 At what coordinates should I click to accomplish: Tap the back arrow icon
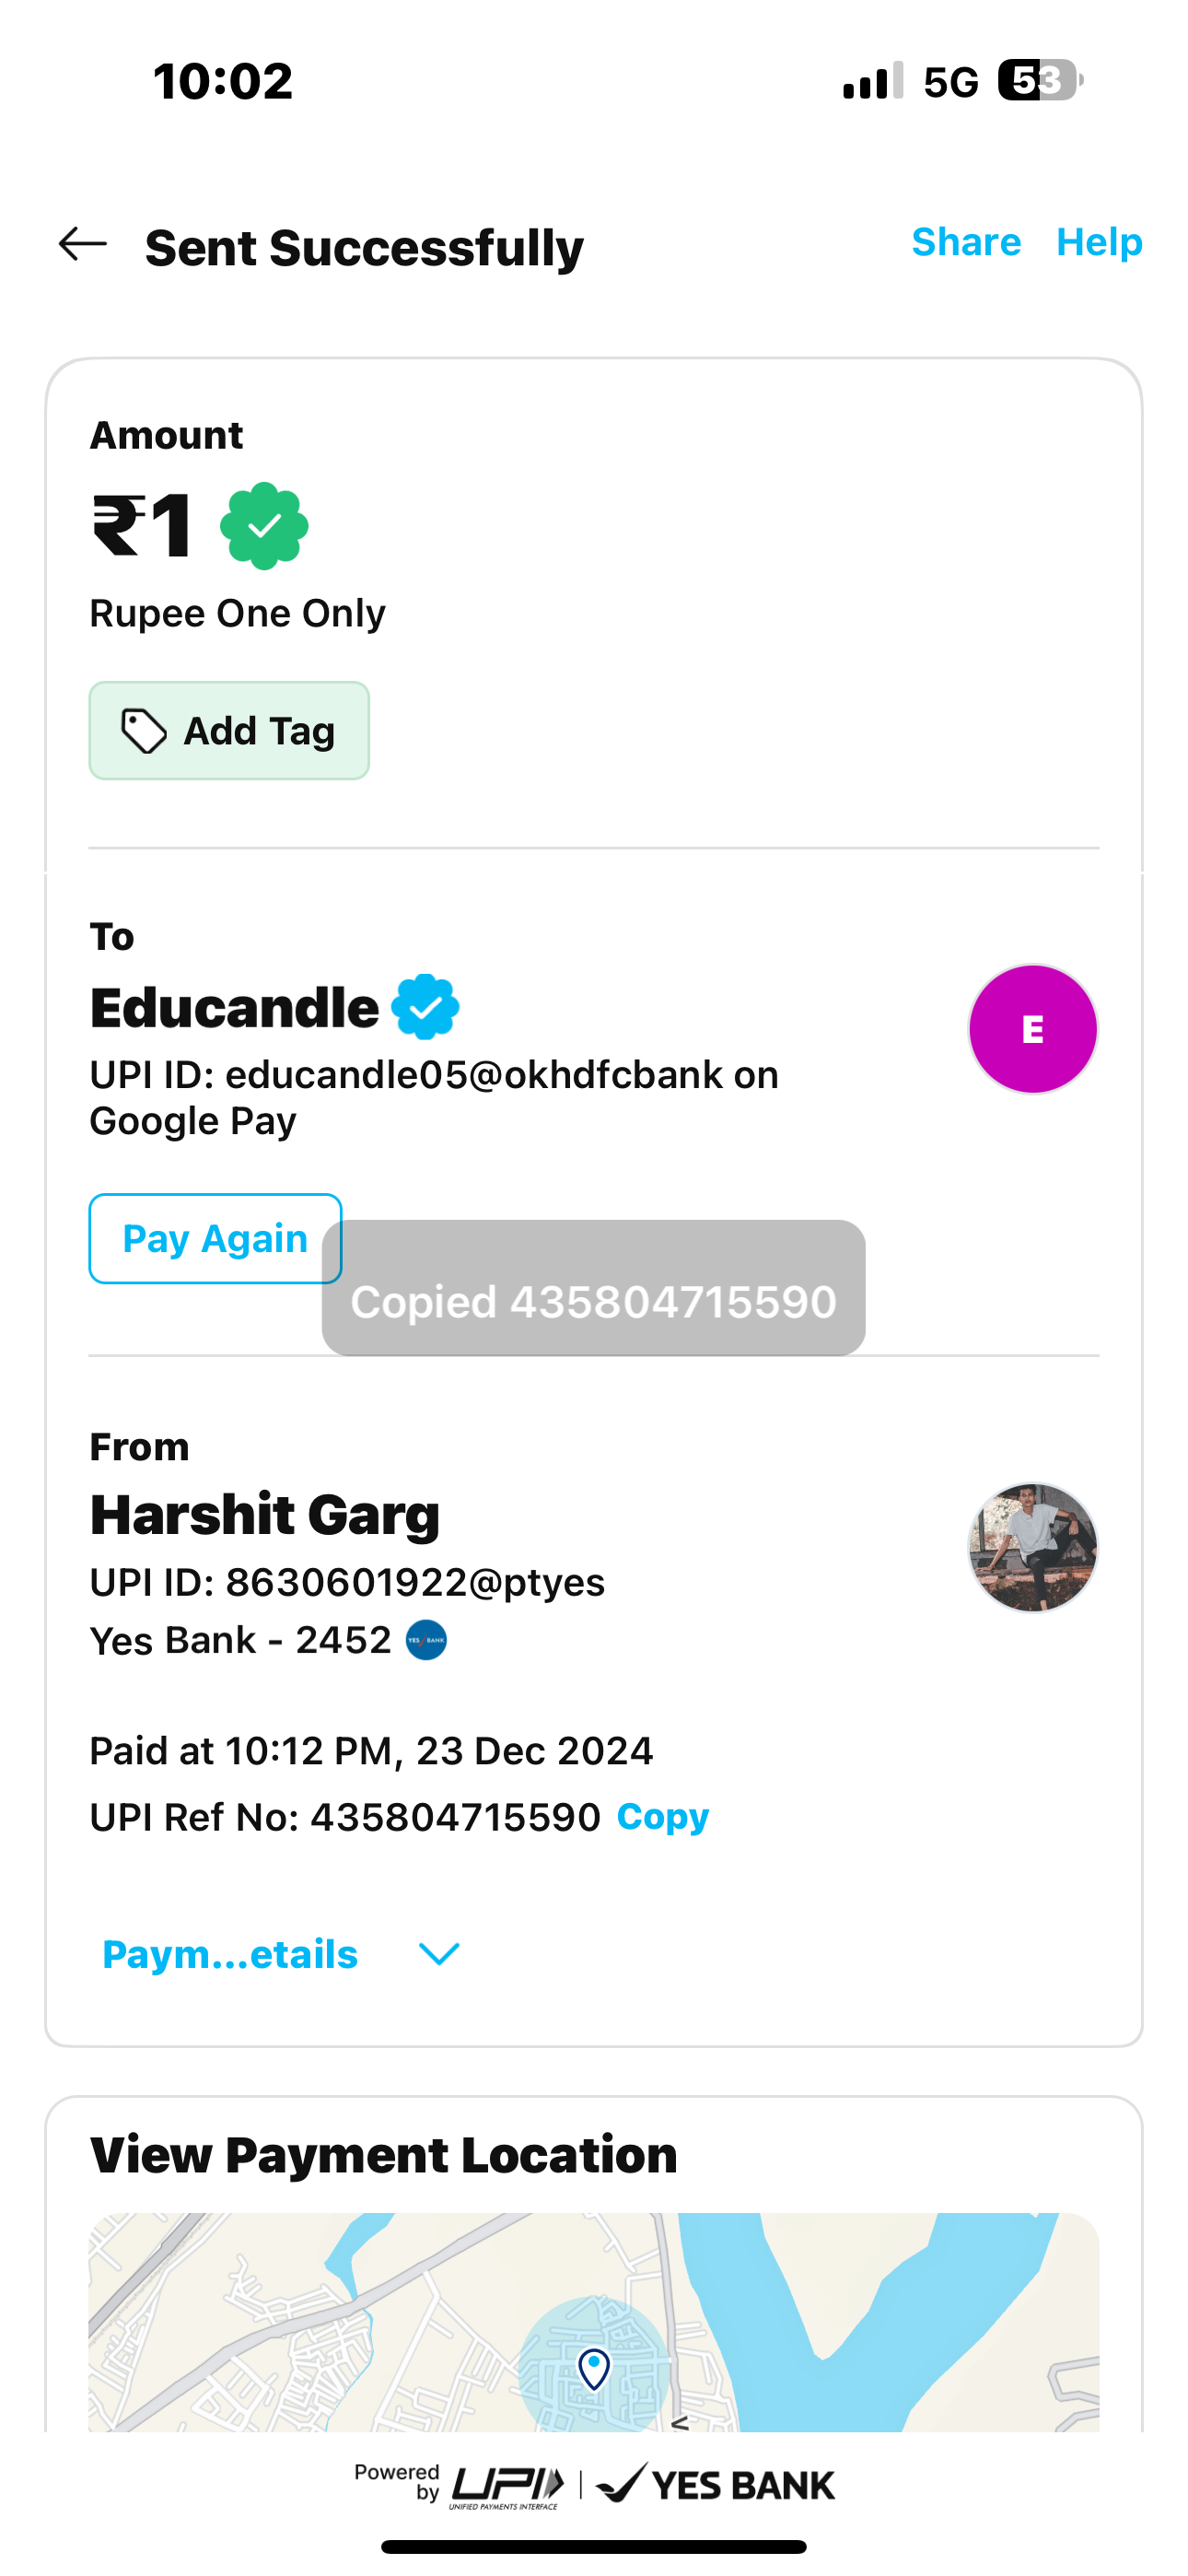pyautogui.click(x=83, y=244)
